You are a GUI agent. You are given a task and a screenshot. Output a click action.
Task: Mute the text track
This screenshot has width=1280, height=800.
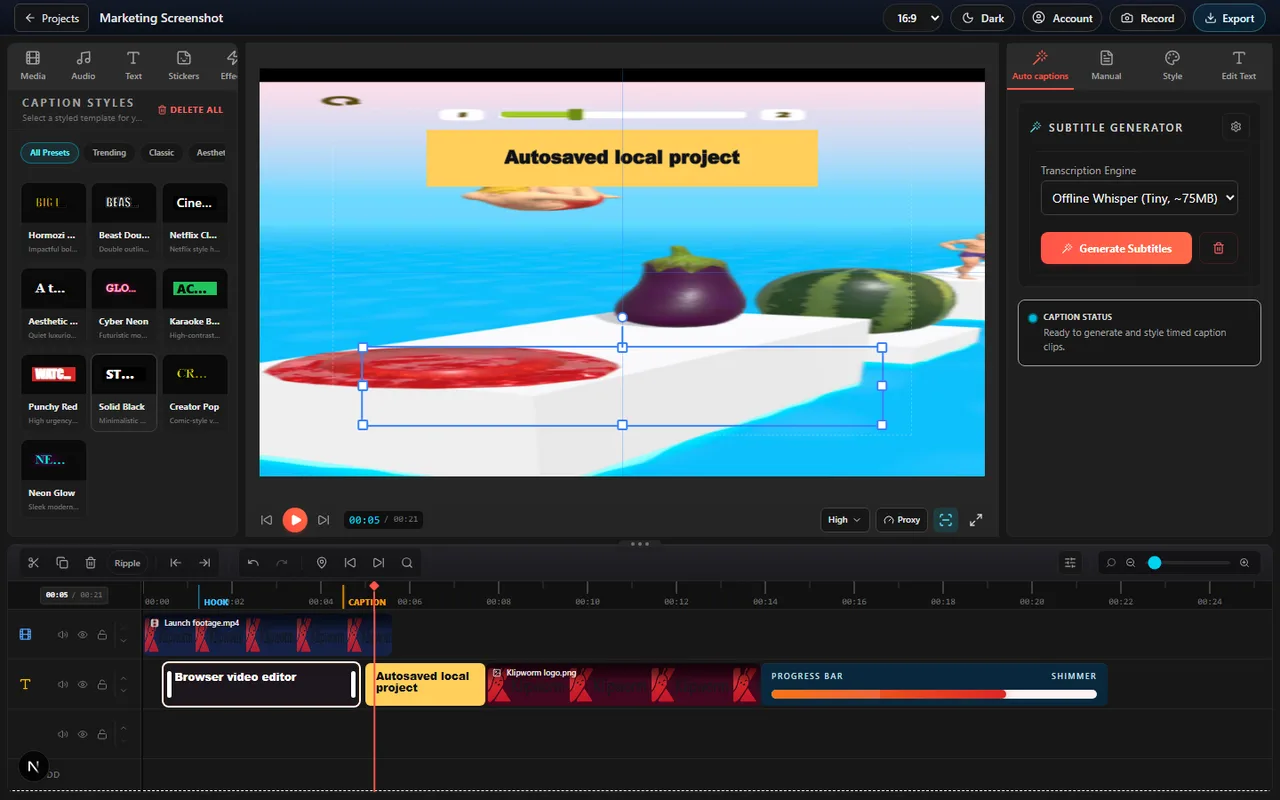[x=63, y=685]
